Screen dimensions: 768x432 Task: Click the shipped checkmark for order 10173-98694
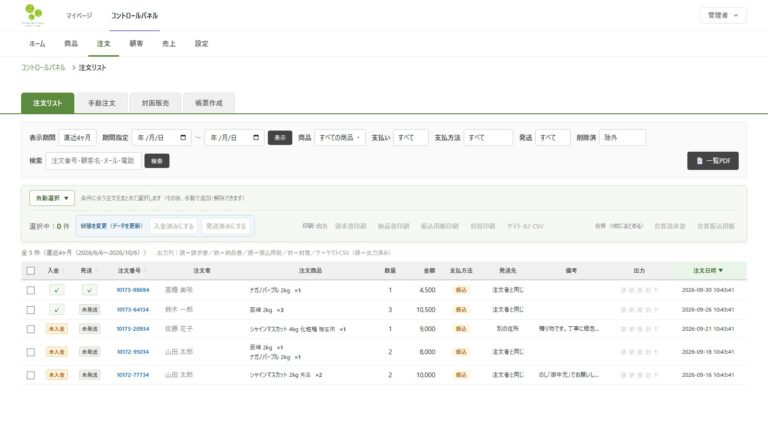pos(89,290)
